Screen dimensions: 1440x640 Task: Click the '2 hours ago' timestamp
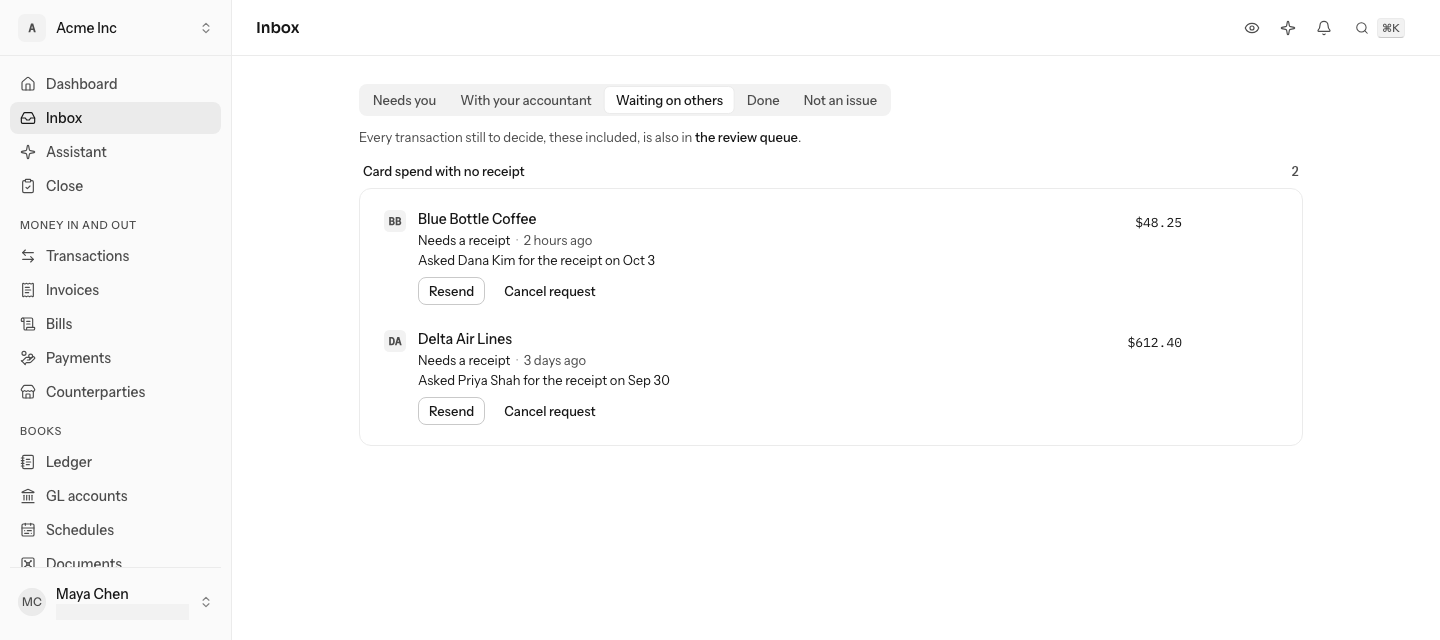point(558,240)
